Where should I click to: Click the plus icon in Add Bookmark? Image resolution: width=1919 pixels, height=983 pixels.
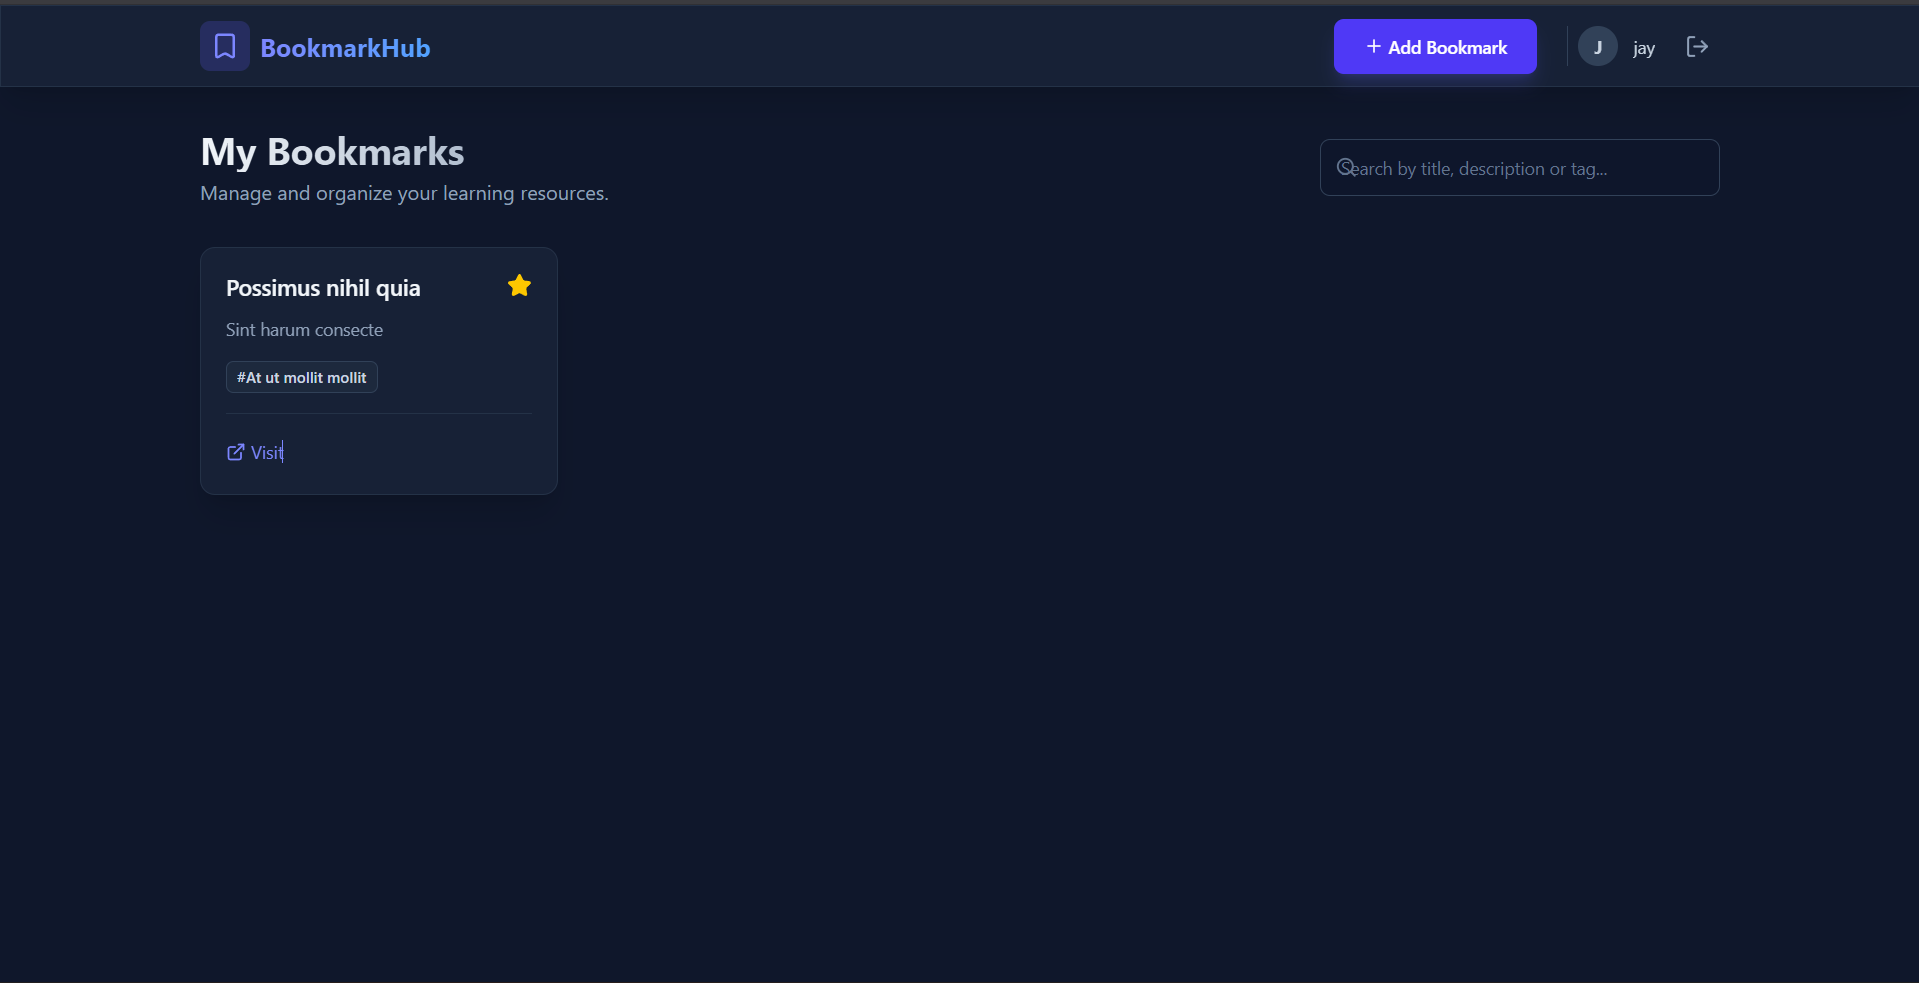(x=1373, y=47)
